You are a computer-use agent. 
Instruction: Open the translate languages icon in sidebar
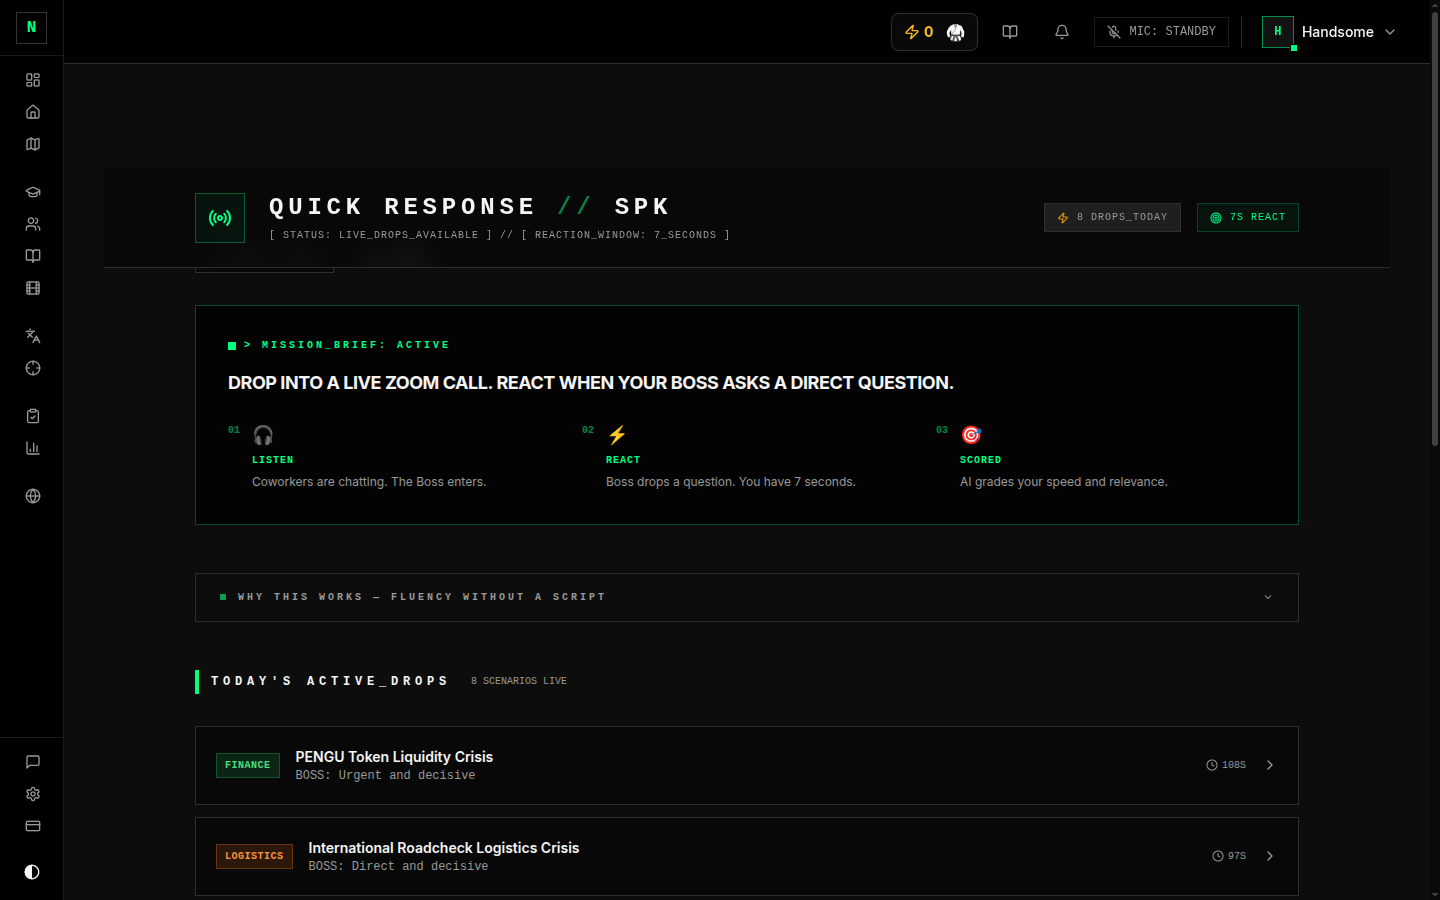point(33,336)
